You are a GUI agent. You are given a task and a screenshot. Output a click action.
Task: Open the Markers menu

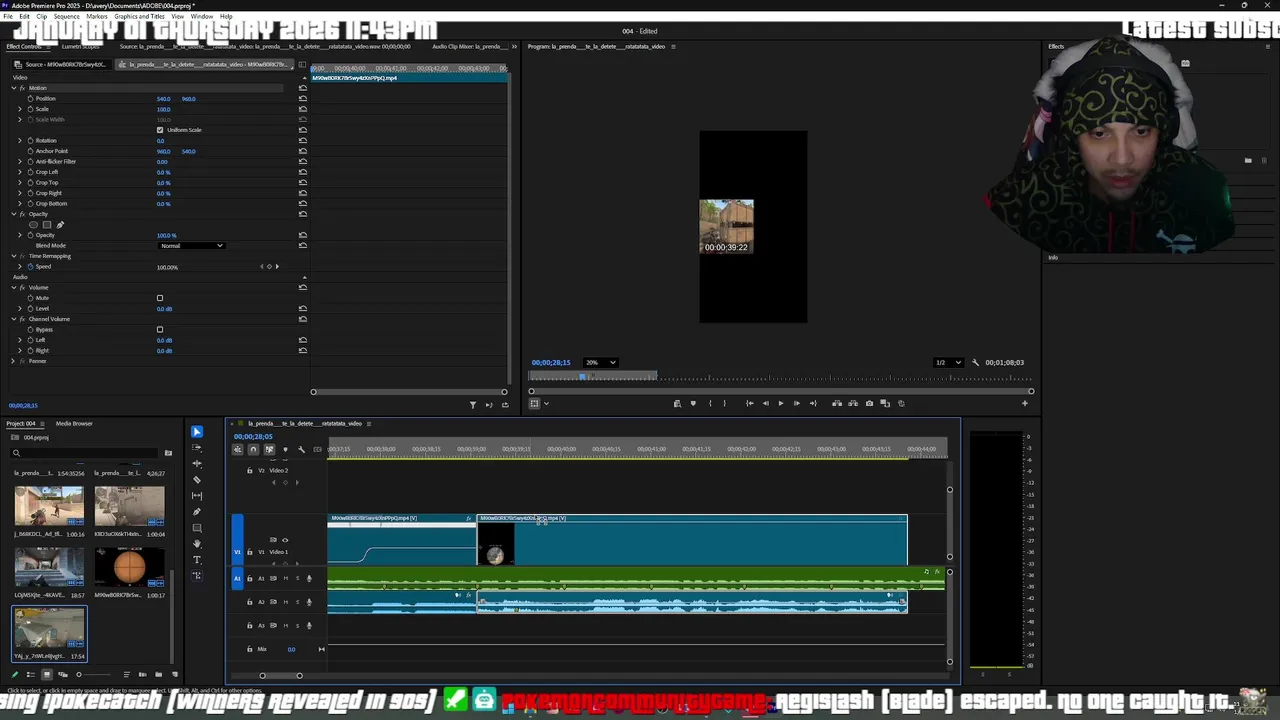coord(97,16)
